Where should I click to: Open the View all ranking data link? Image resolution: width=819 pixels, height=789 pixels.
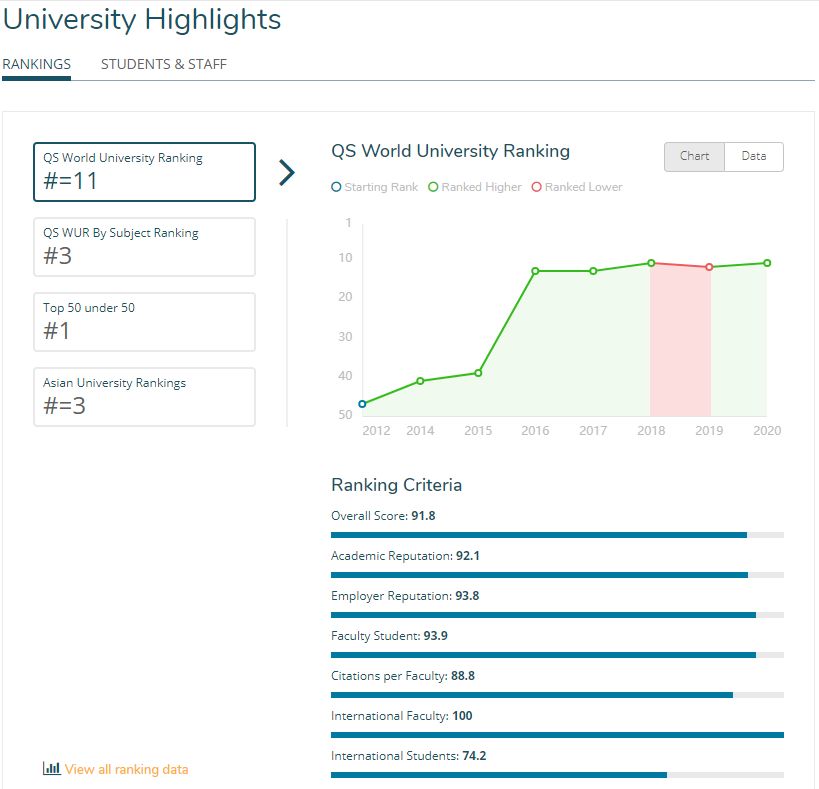[x=126, y=769]
